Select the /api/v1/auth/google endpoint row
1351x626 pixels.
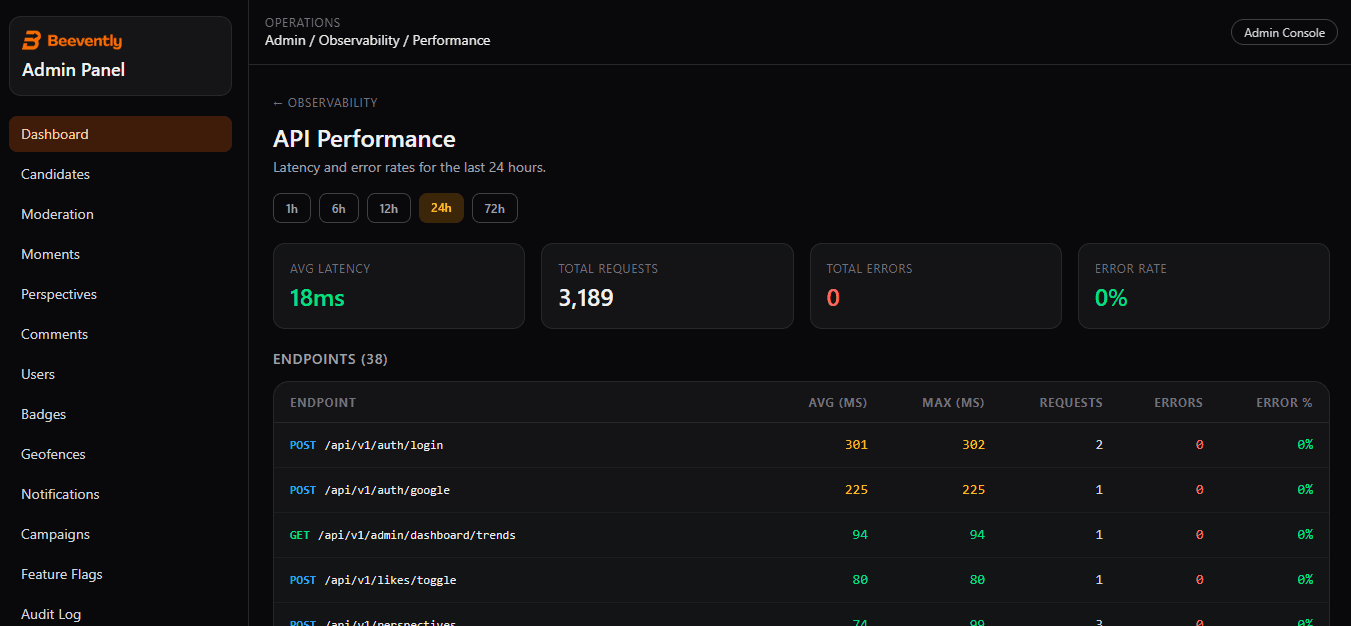801,490
